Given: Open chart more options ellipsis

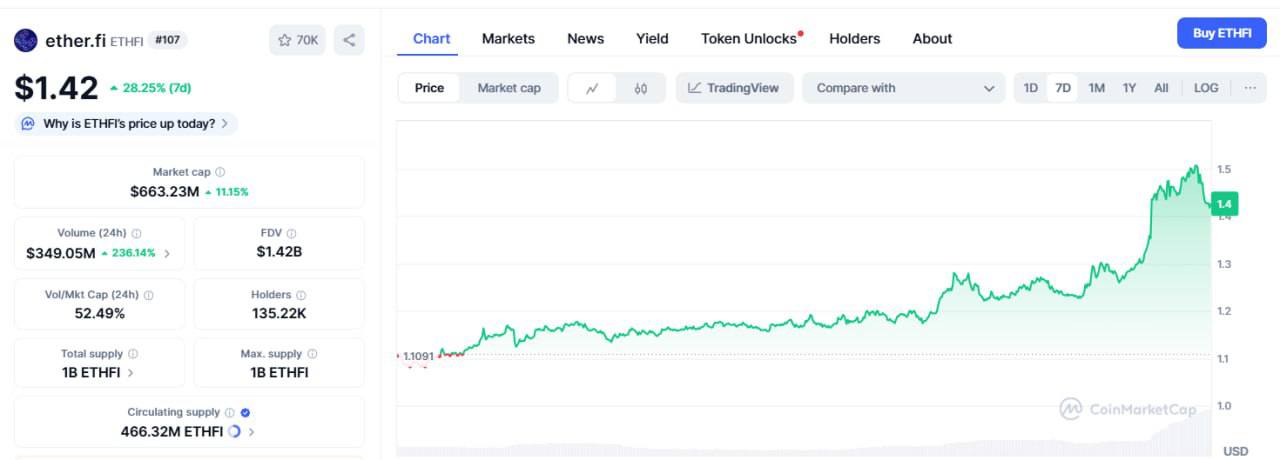Looking at the screenshot, I should pos(1250,88).
